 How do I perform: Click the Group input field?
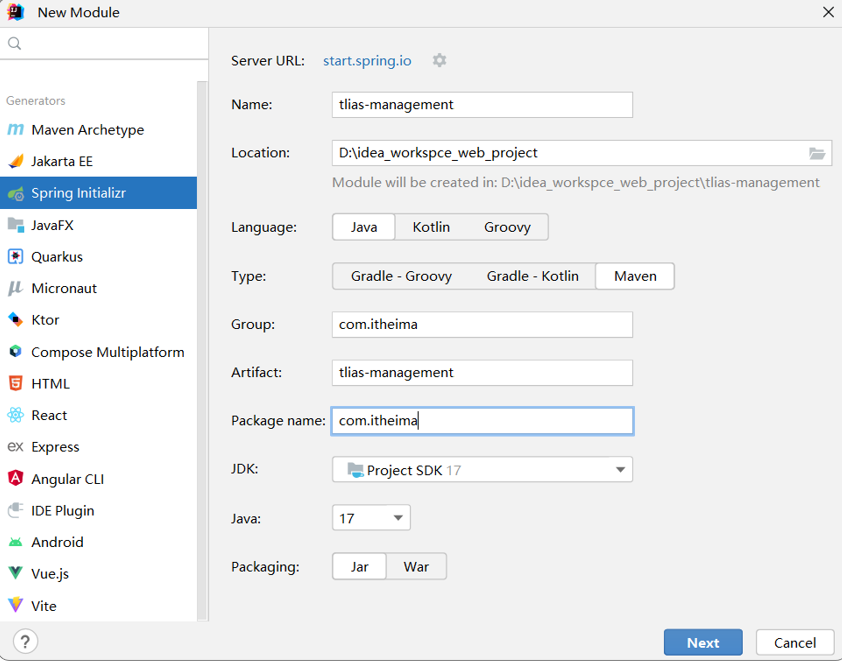point(482,324)
